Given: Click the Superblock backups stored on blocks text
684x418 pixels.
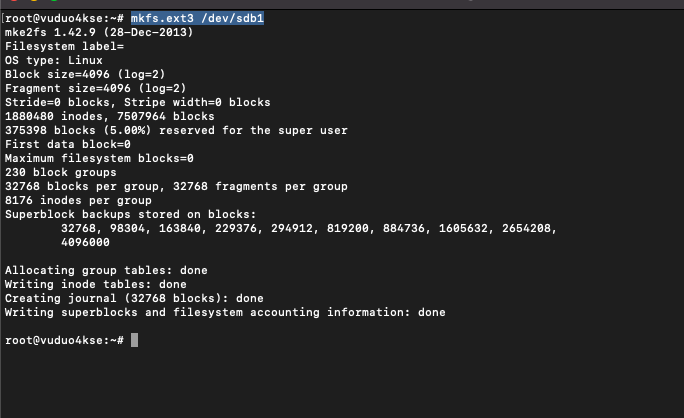Looking at the screenshot, I should tap(130, 214).
